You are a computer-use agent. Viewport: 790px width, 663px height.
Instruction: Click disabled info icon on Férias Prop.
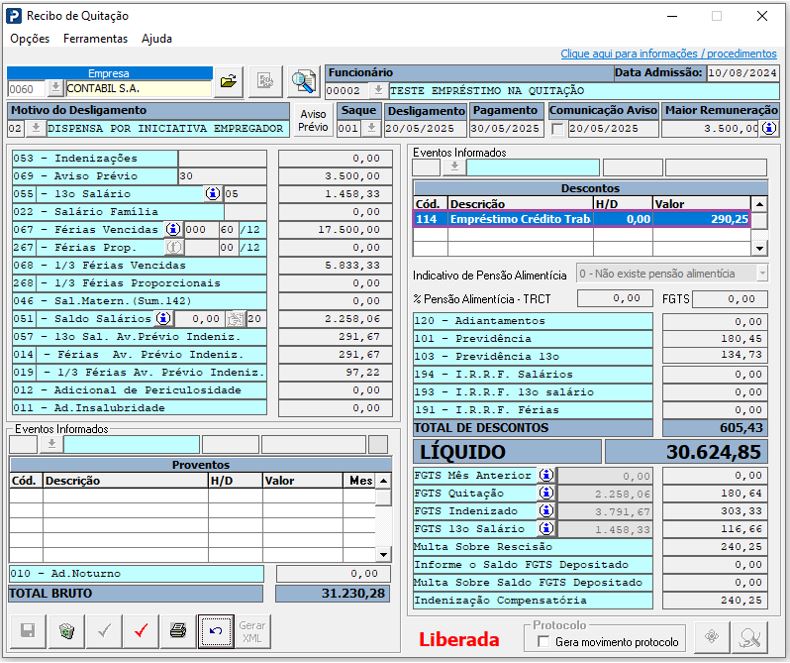174,247
